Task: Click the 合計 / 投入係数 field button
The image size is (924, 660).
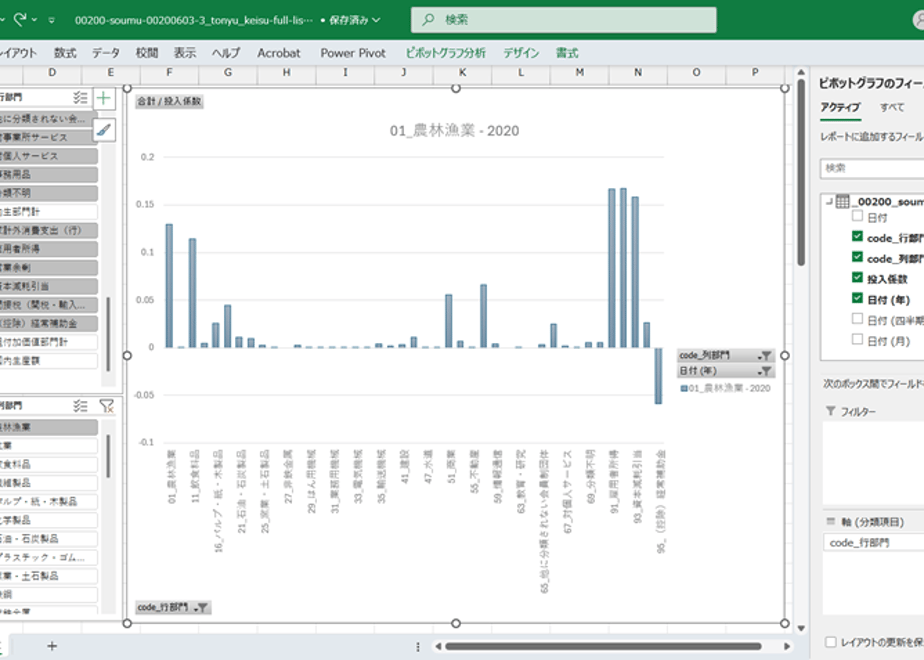Action: point(169,101)
